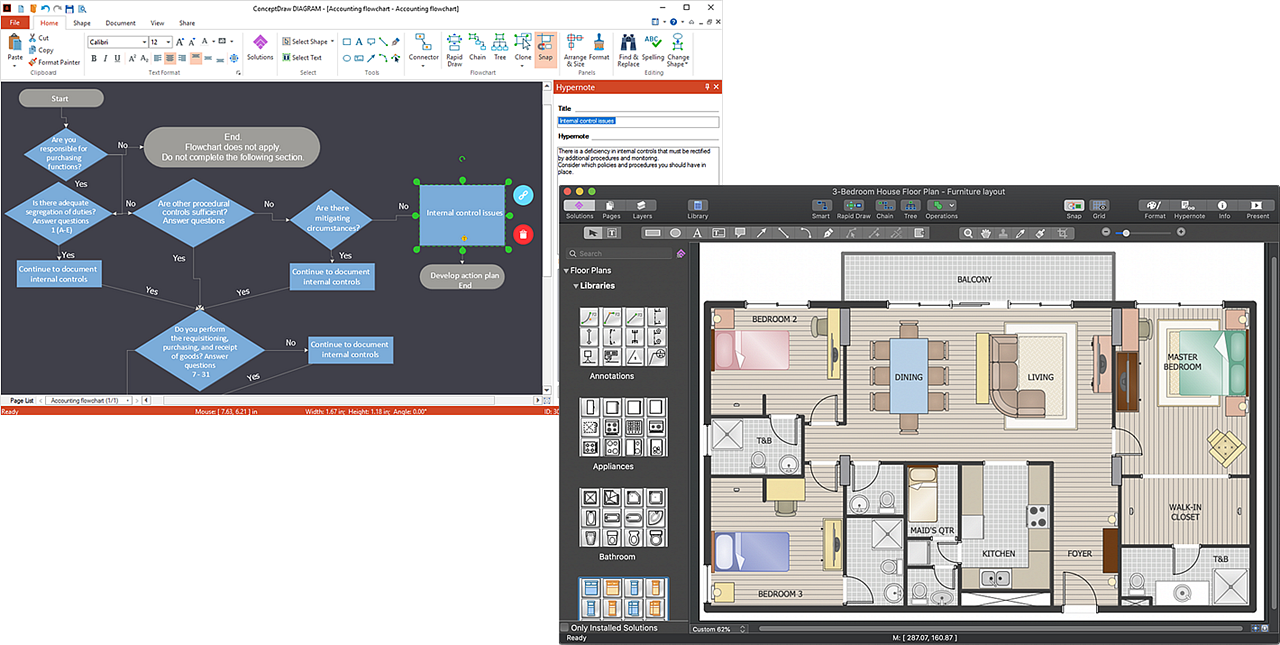This screenshot has height=645, width=1280.
Task: Click Smart connector in the Floor Plan toolbar
Action: [x=821, y=209]
